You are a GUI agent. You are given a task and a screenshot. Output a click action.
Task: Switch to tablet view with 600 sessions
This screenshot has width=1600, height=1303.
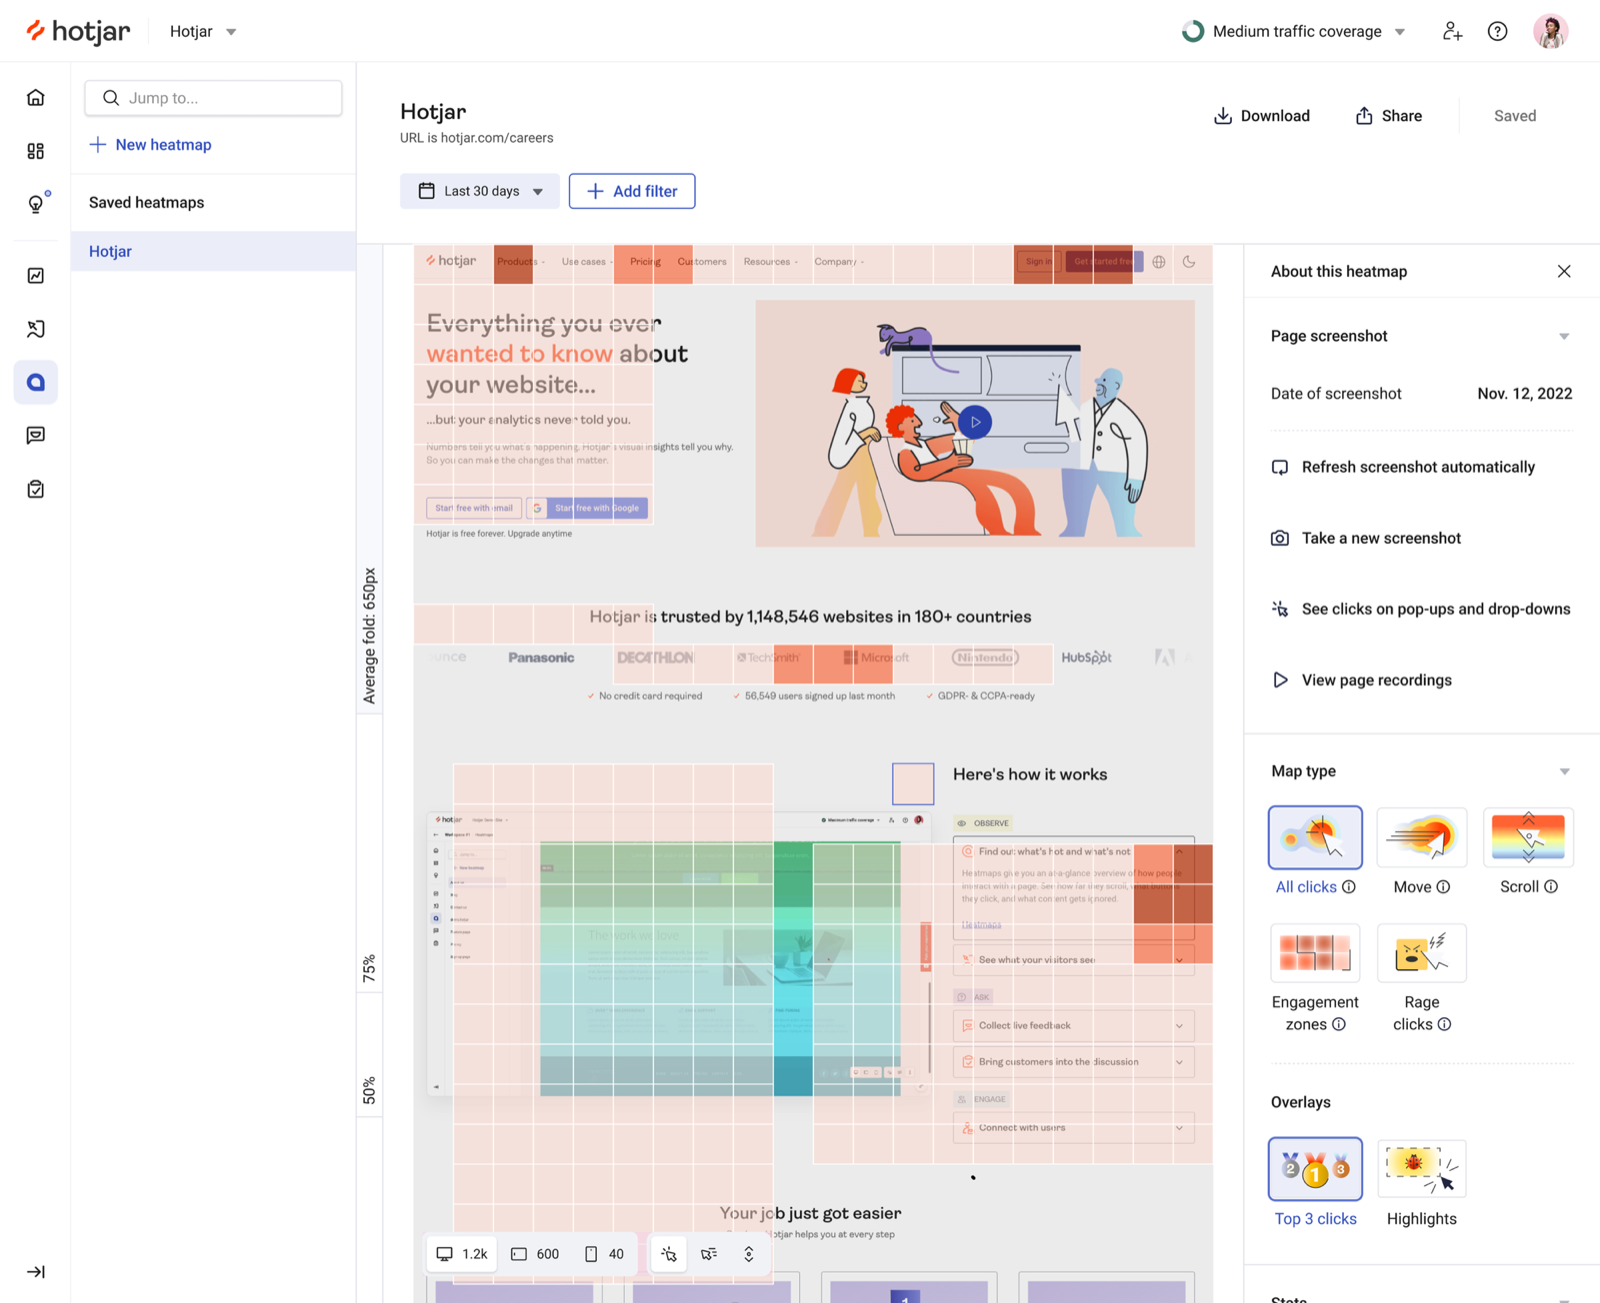coord(535,1254)
